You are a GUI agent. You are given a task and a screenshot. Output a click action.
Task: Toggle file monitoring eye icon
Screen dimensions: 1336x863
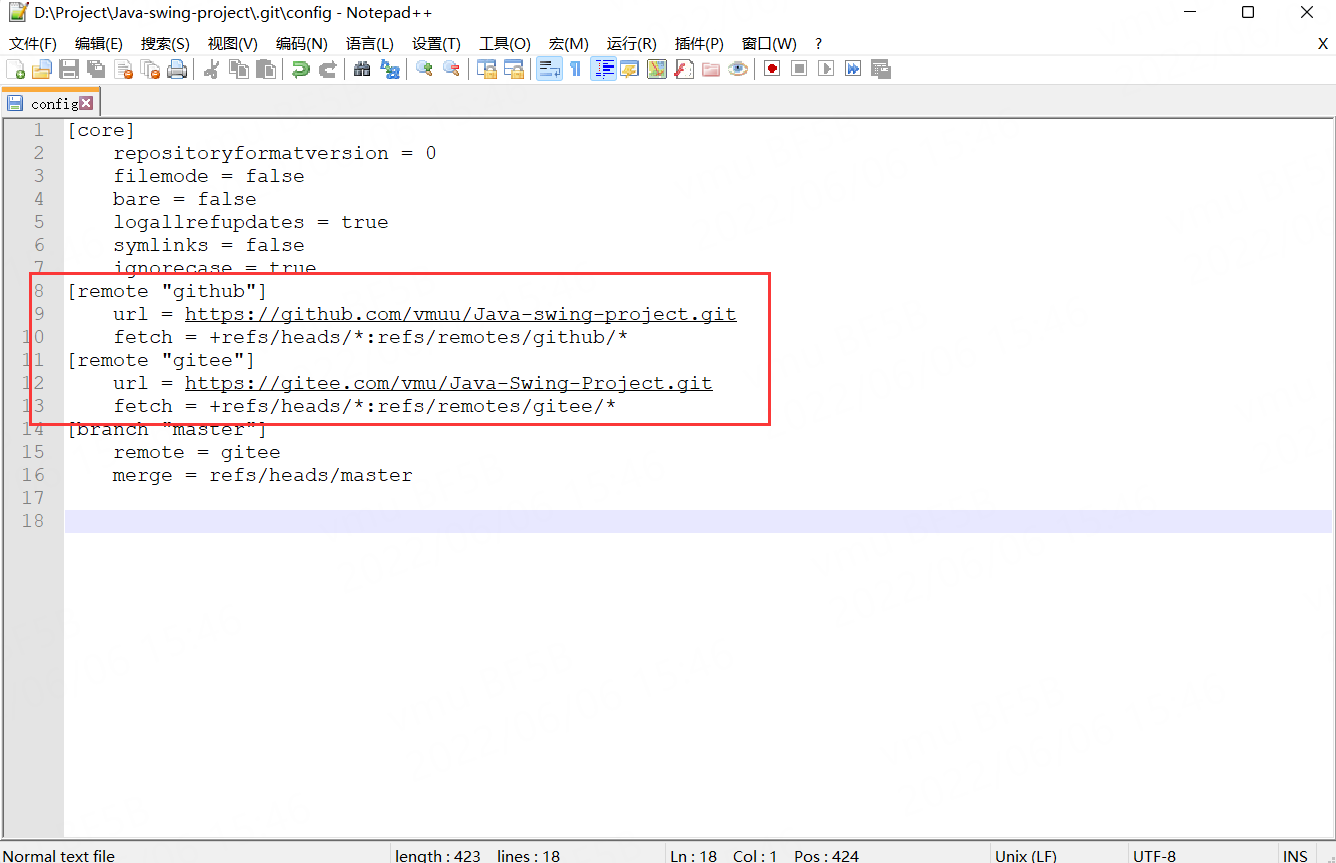tap(738, 69)
